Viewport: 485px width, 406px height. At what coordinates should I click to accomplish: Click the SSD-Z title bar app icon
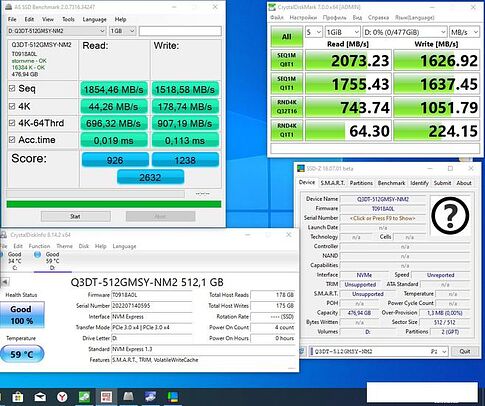(x=301, y=168)
